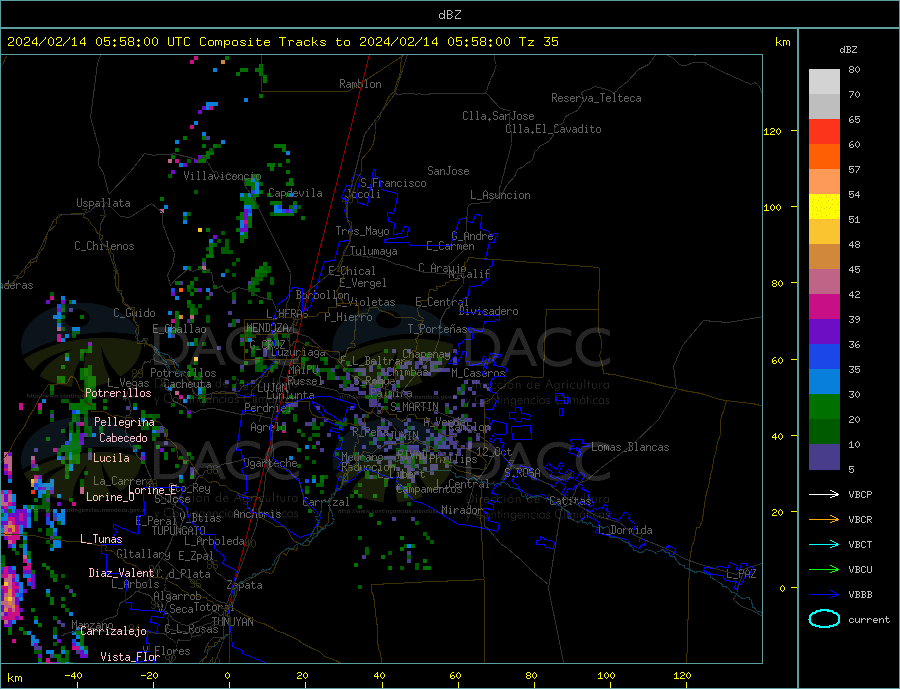Click the Ramblon map label
Screen dimensions: 900x689
(360, 84)
